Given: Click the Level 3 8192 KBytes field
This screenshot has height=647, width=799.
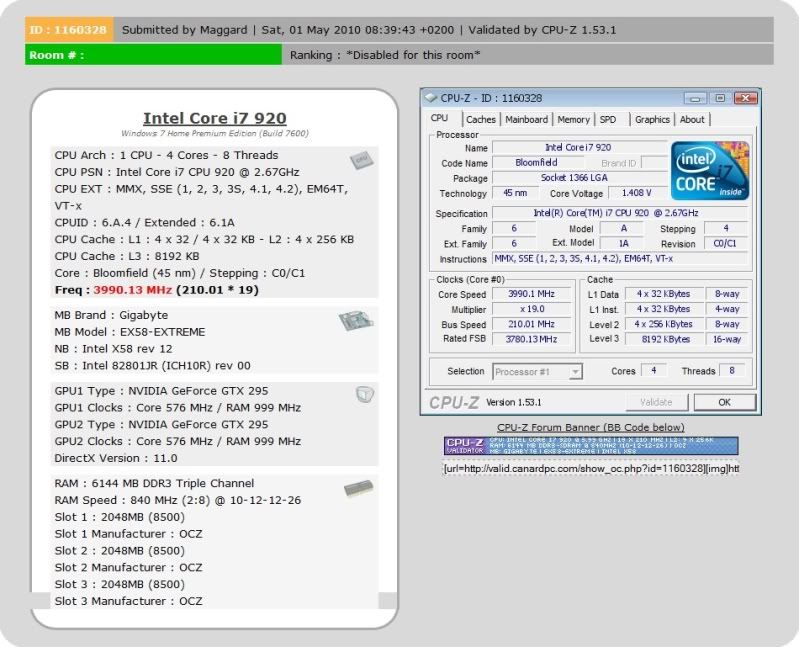Looking at the screenshot, I should 664,339.
